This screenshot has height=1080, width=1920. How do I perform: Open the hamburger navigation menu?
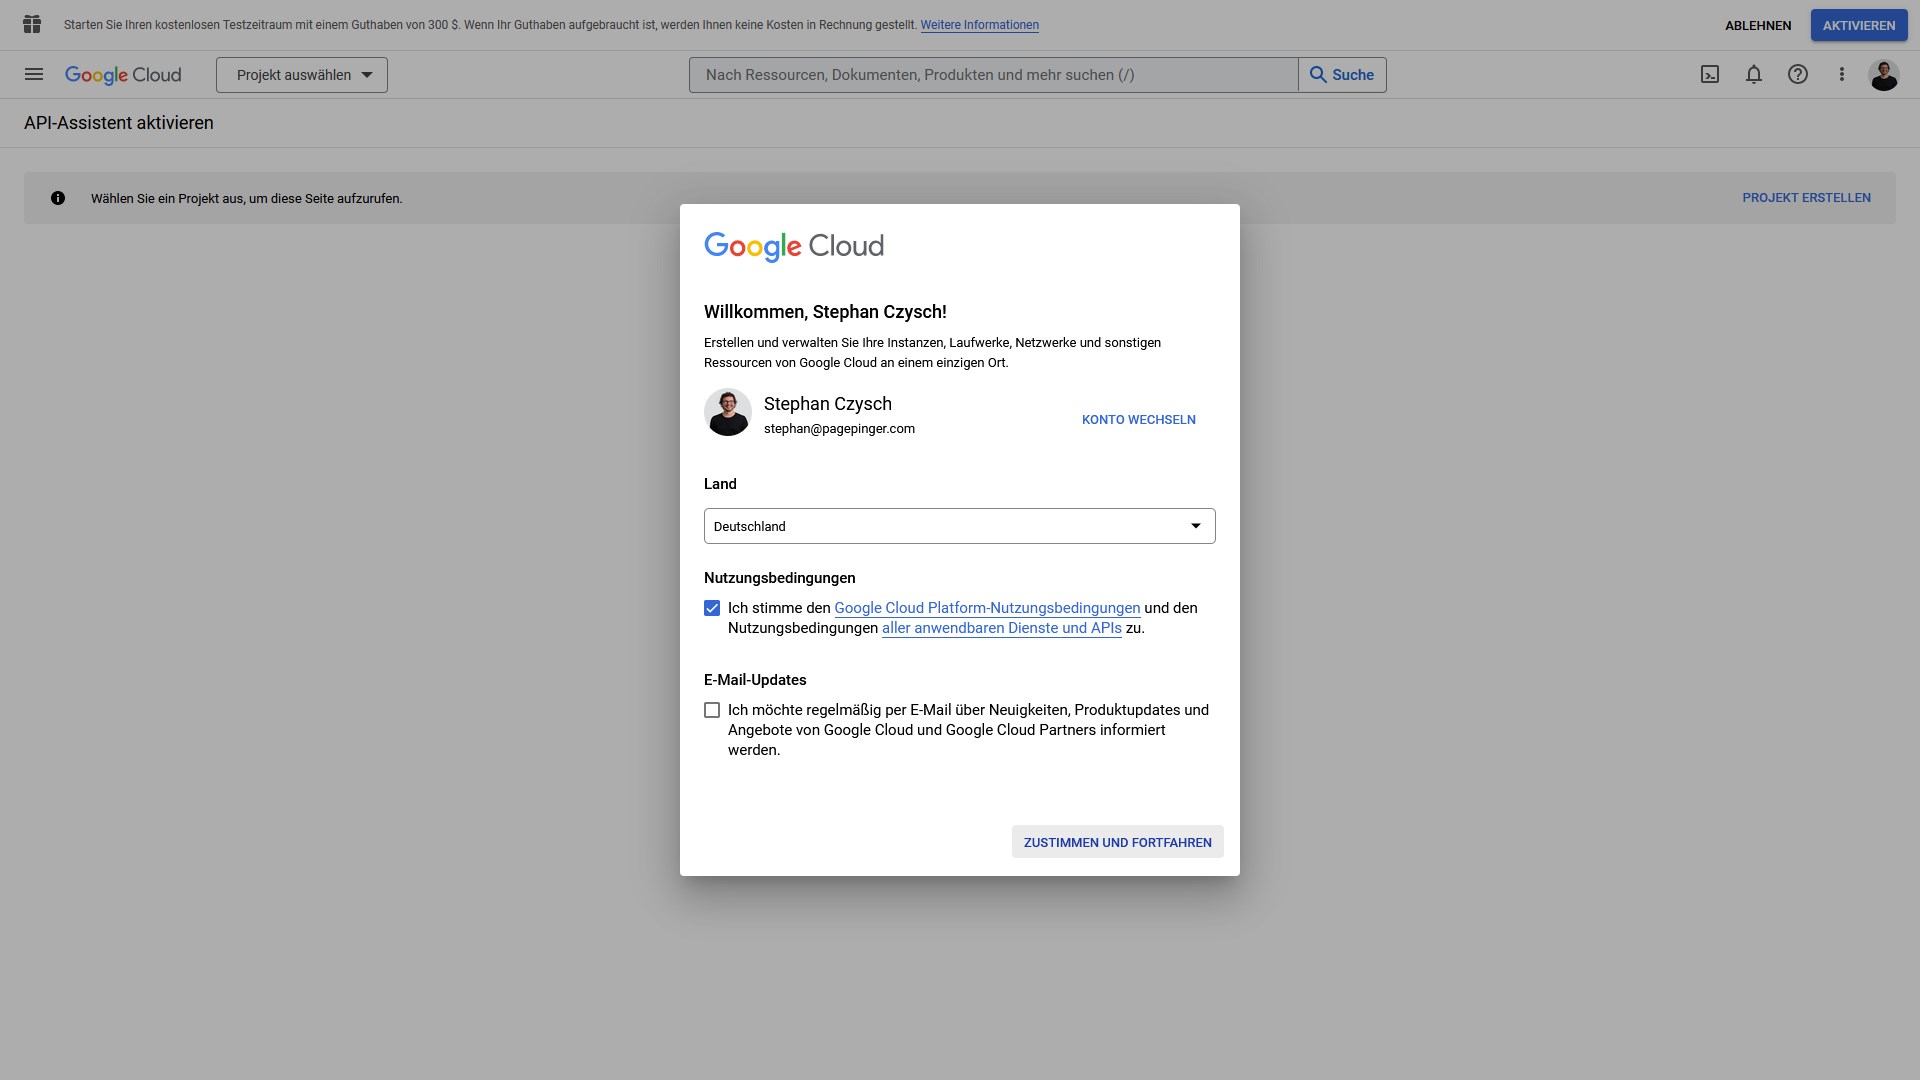[x=34, y=74]
